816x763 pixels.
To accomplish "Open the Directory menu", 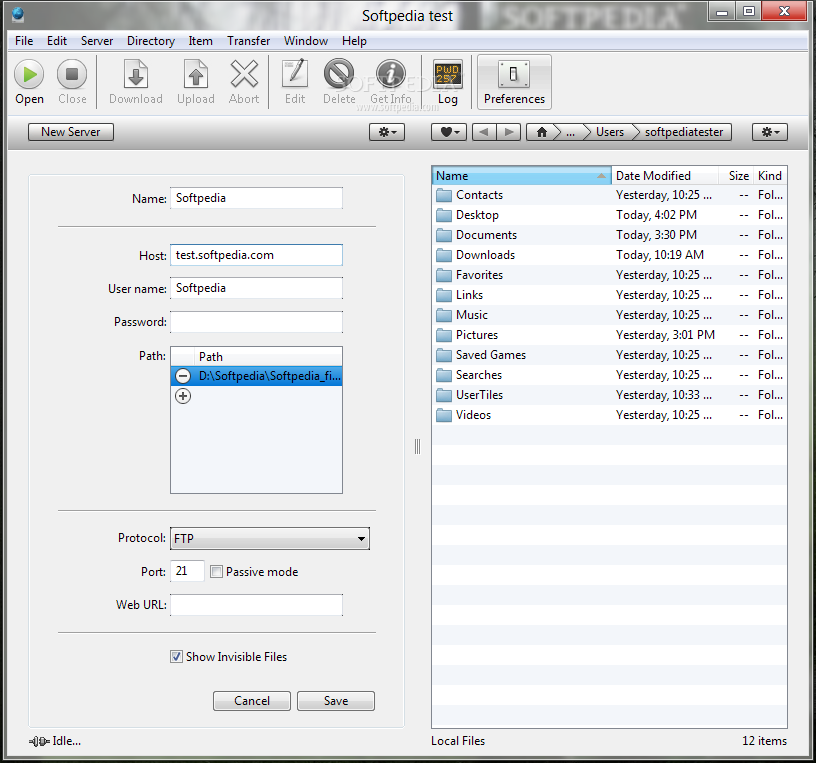I will 151,41.
